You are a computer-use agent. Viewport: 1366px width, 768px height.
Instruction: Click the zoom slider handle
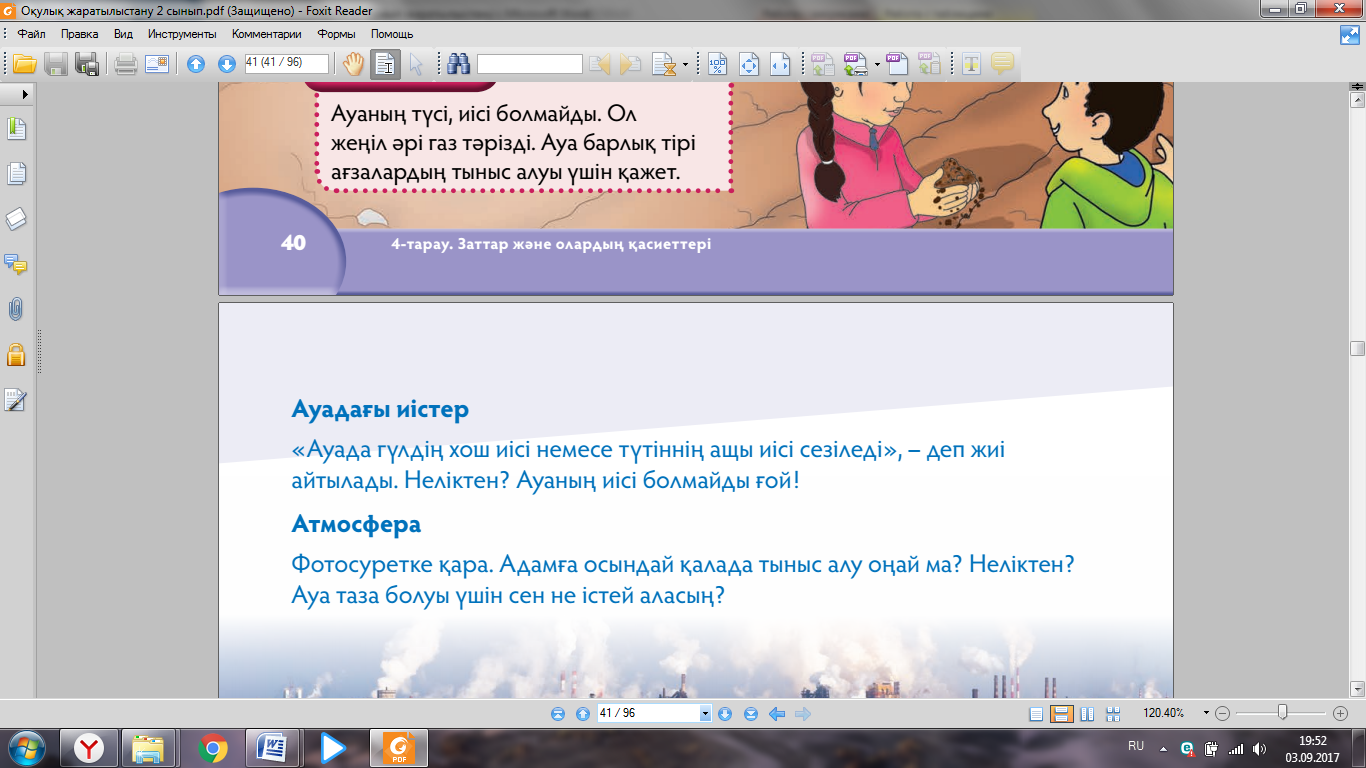coord(1282,713)
